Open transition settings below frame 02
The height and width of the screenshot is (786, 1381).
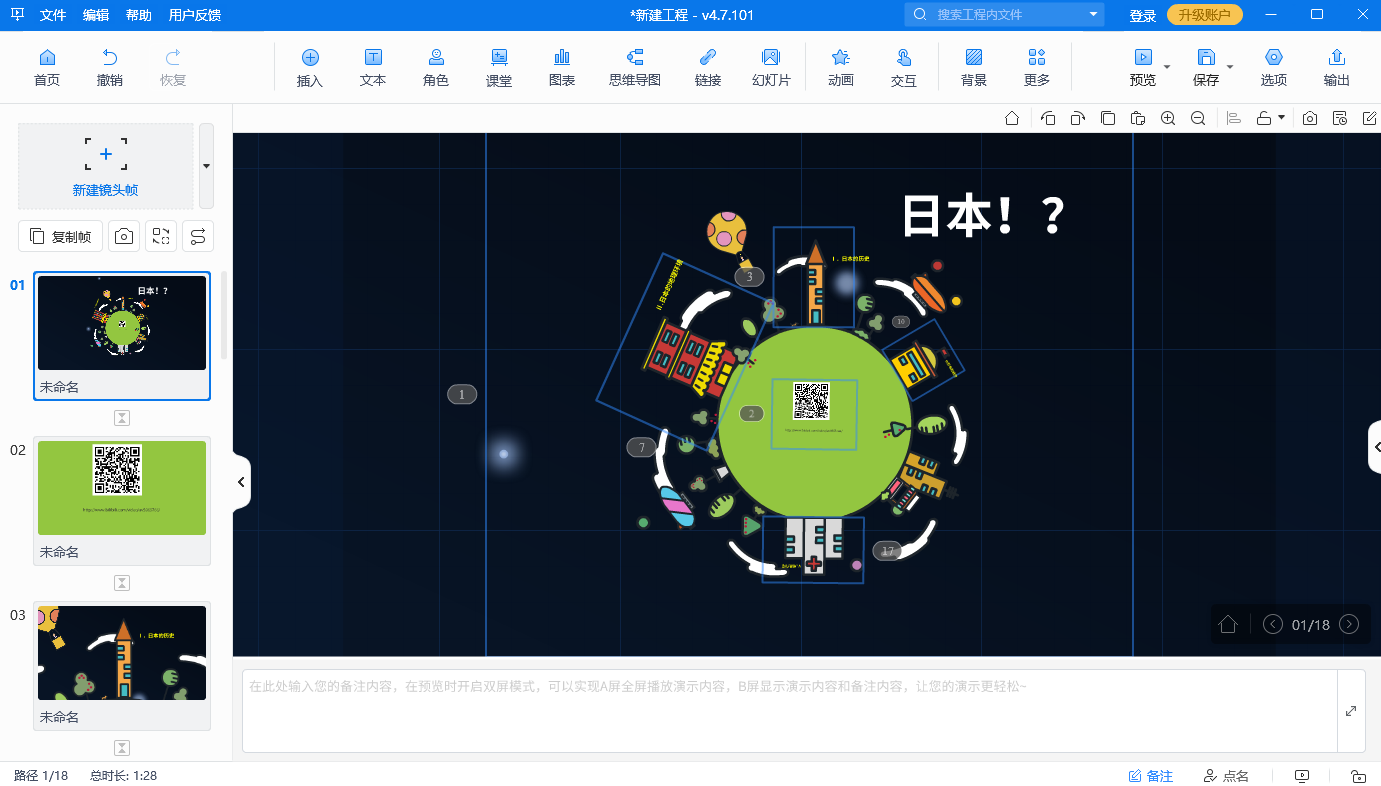[x=122, y=583]
